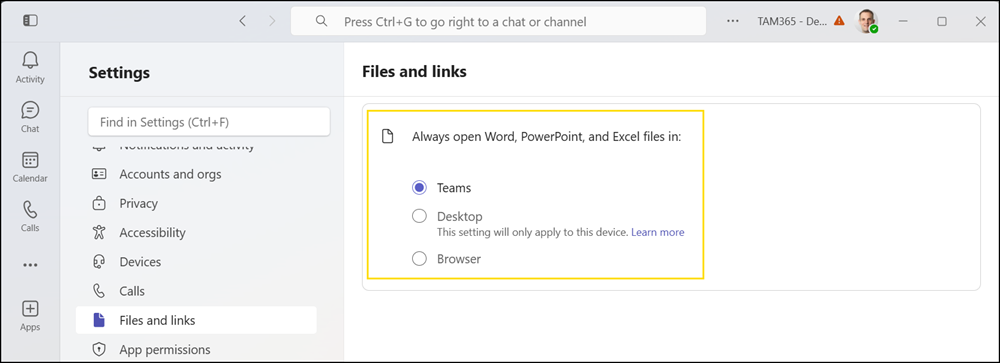Follow the Learn more link

pyautogui.click(x=658, y=232)
